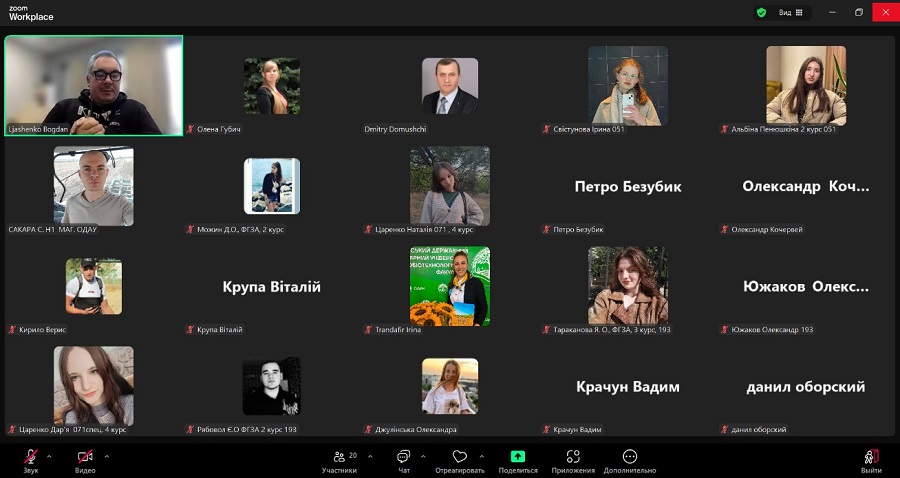Viewport: 900px width, 478px height.
Task: Click the green shield encryption icon
Action: point(761,12)
